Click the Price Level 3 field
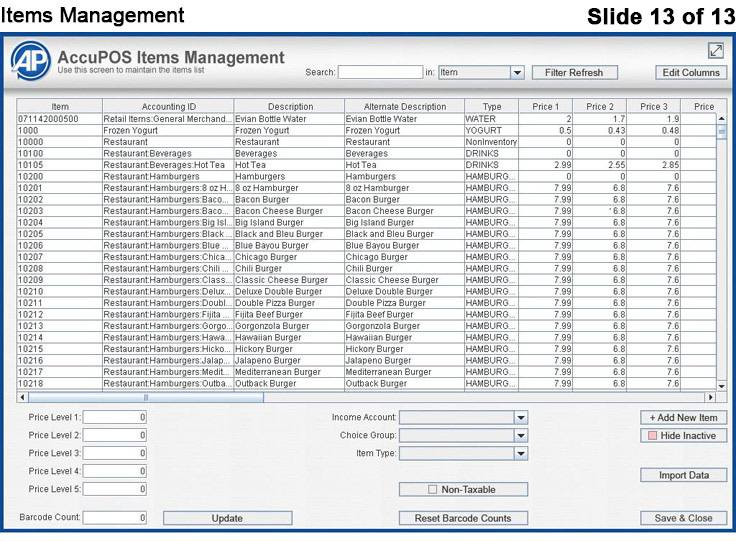Image resolution: width=736 pixels, height=541 pixels. [x=115, y=453]
